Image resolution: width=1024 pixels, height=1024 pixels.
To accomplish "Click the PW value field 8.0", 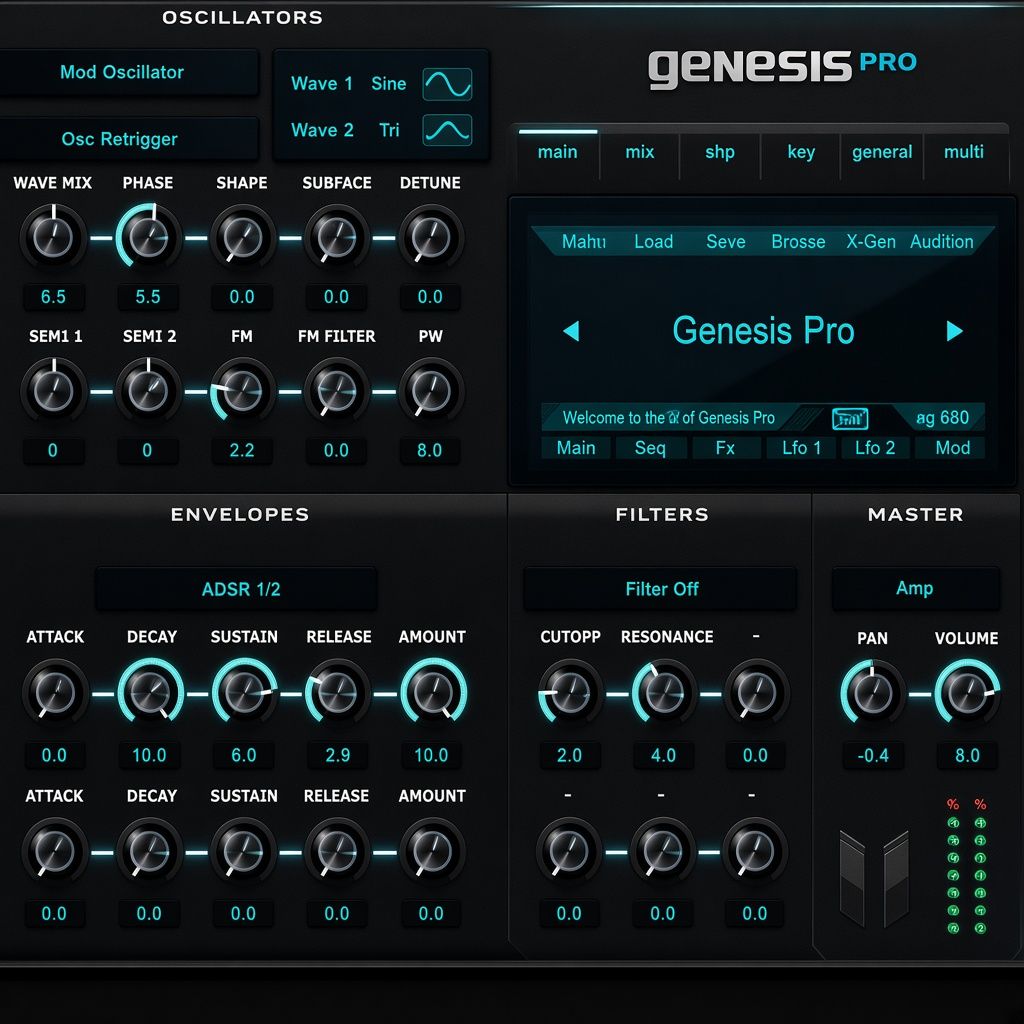I will (x=430, y=451).
